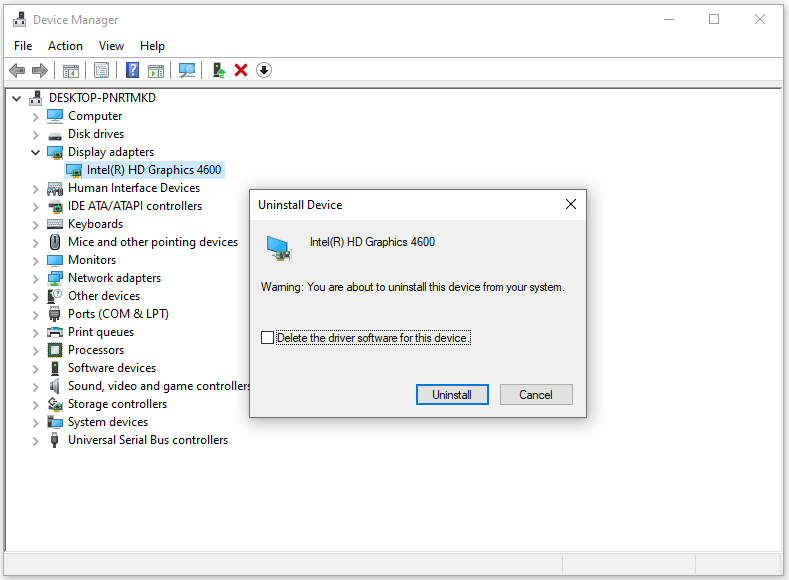789x580 pixels.
Task: Click the Software devices icon
Action: (55, 368)
